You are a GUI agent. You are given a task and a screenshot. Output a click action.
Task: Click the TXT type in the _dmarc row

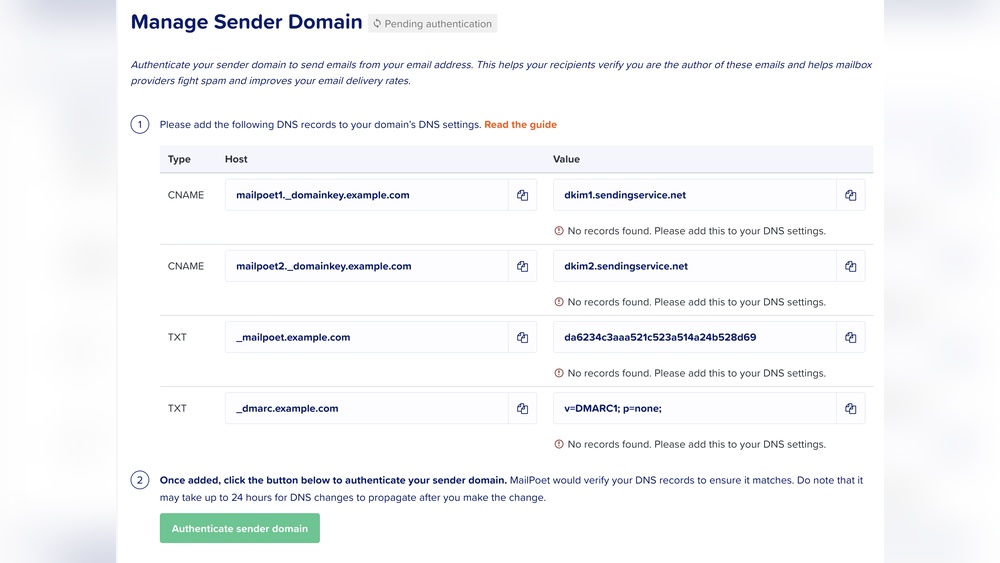pos(177,409)
